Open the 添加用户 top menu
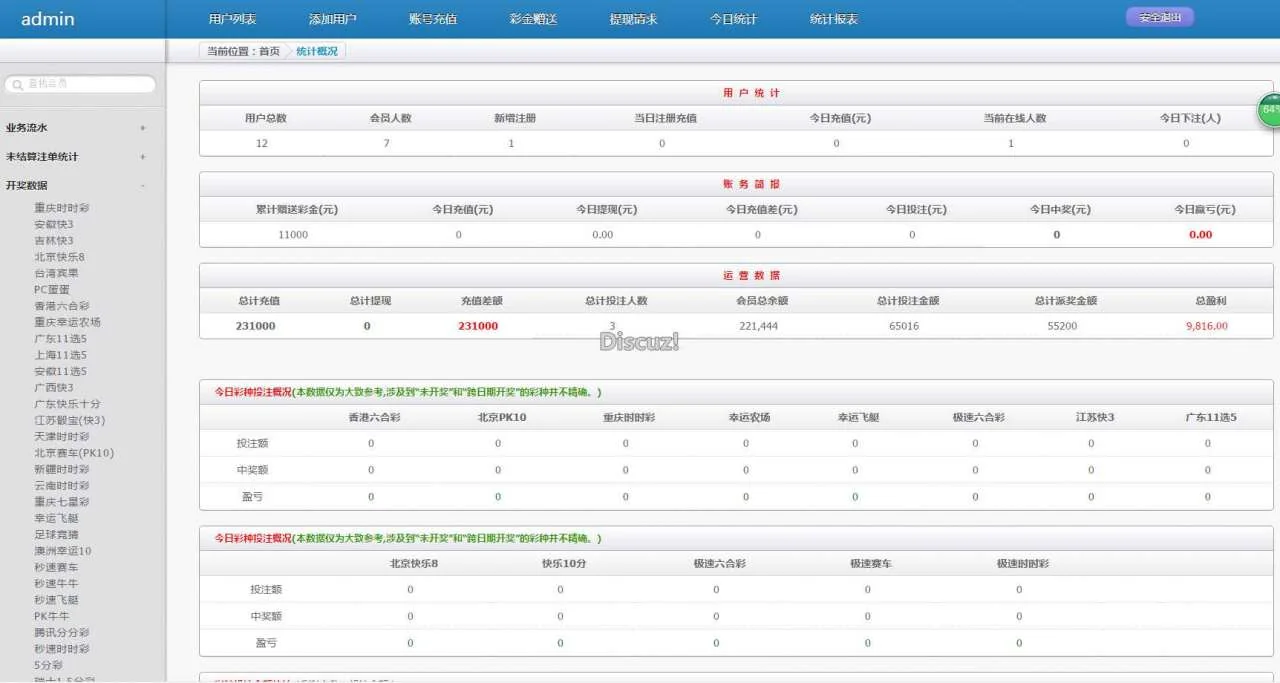 (332, 19)
